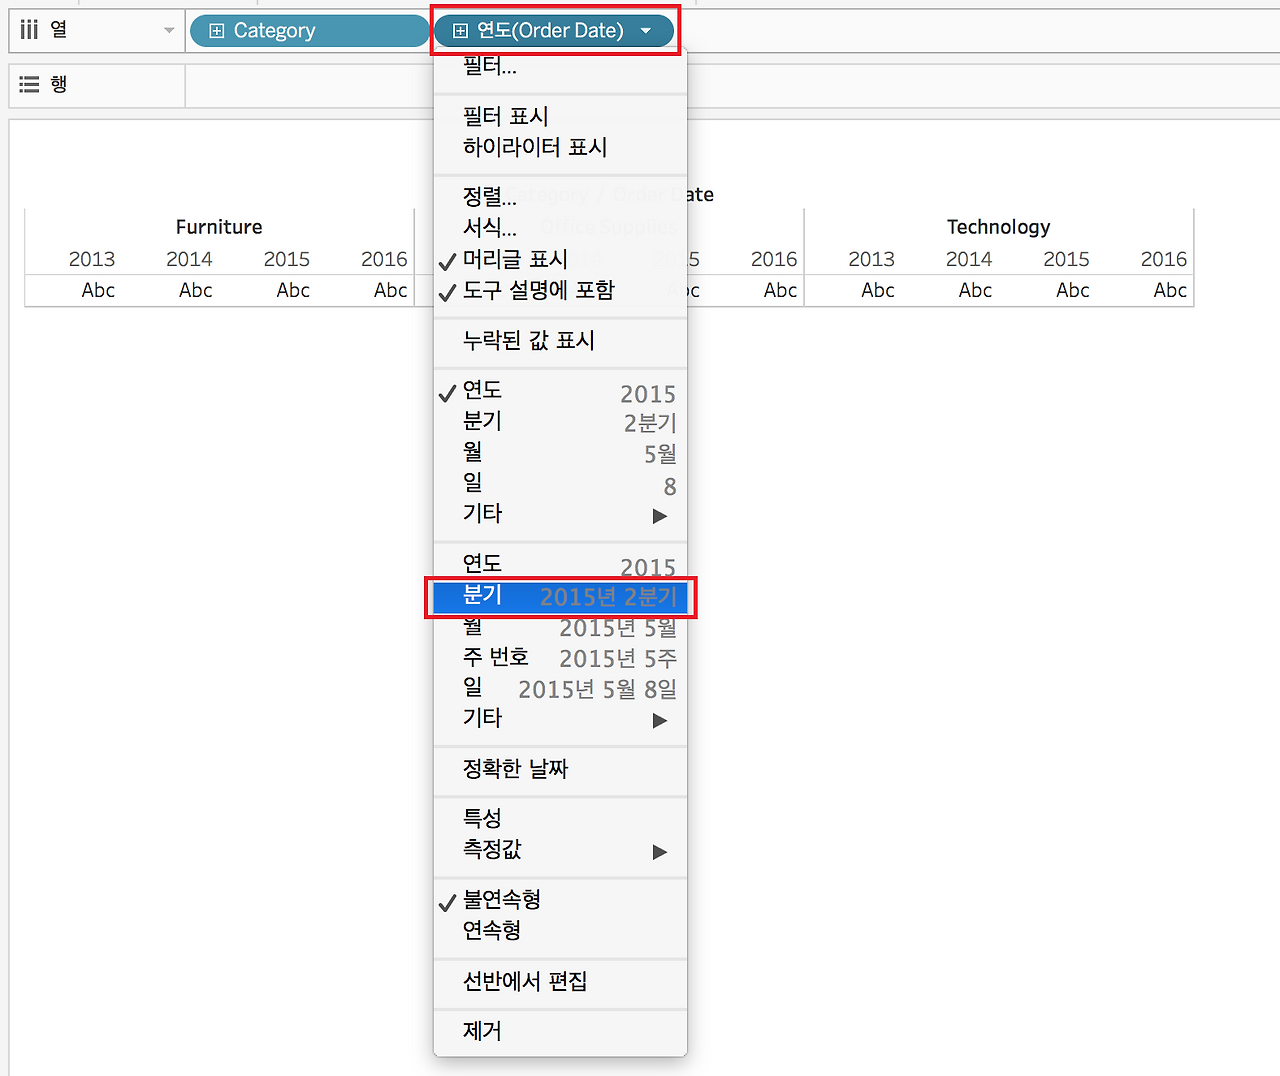Select 2015 header under Furniture
Screen dimensions: 1280x1076
click(287, 259)
